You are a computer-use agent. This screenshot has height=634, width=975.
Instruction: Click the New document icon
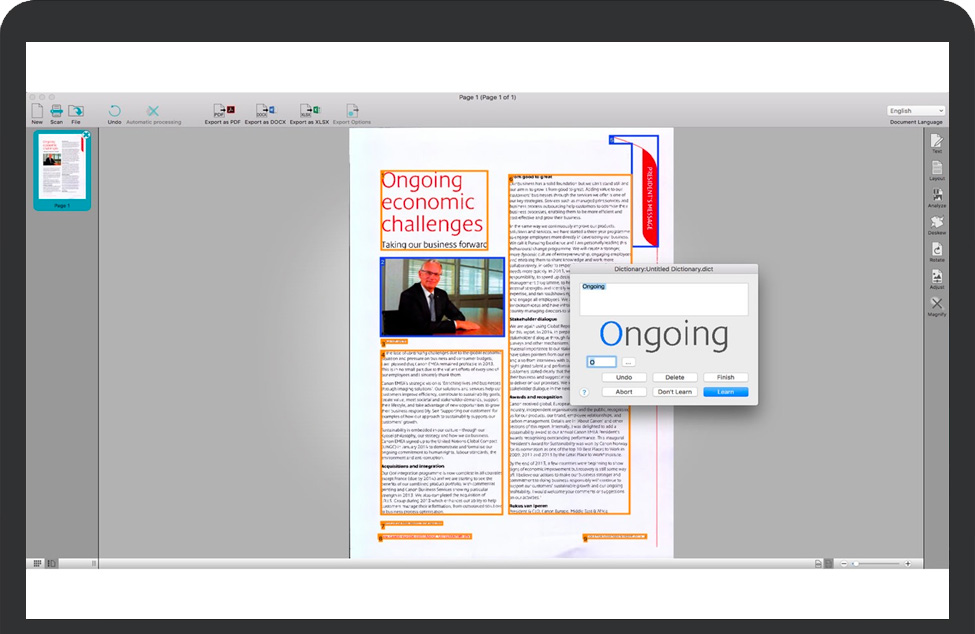click(x=37, y=111)
